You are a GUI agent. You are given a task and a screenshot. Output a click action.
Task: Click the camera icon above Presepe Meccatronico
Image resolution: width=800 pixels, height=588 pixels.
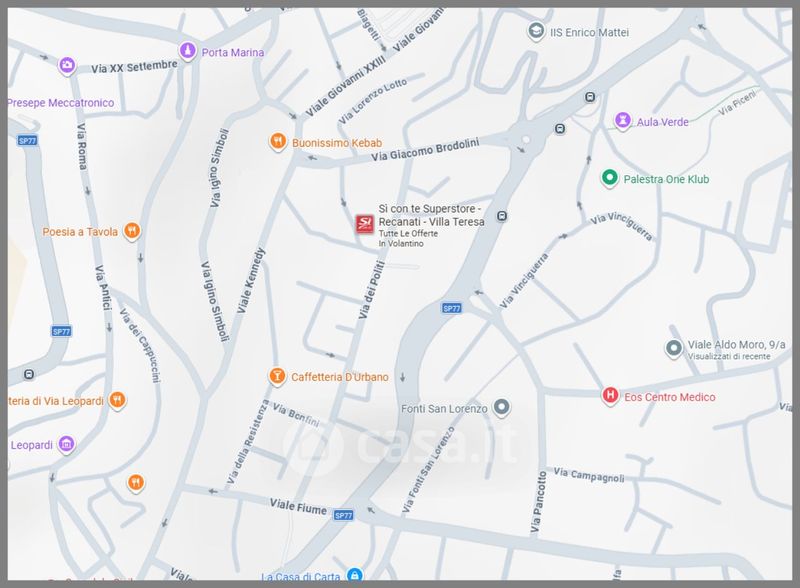tap(67, 64)
